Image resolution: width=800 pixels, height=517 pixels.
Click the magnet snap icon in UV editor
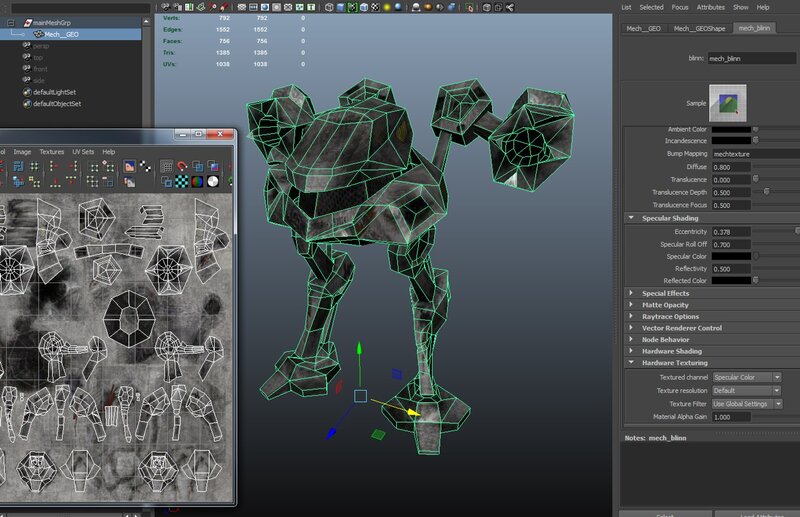tap(181, 165)
